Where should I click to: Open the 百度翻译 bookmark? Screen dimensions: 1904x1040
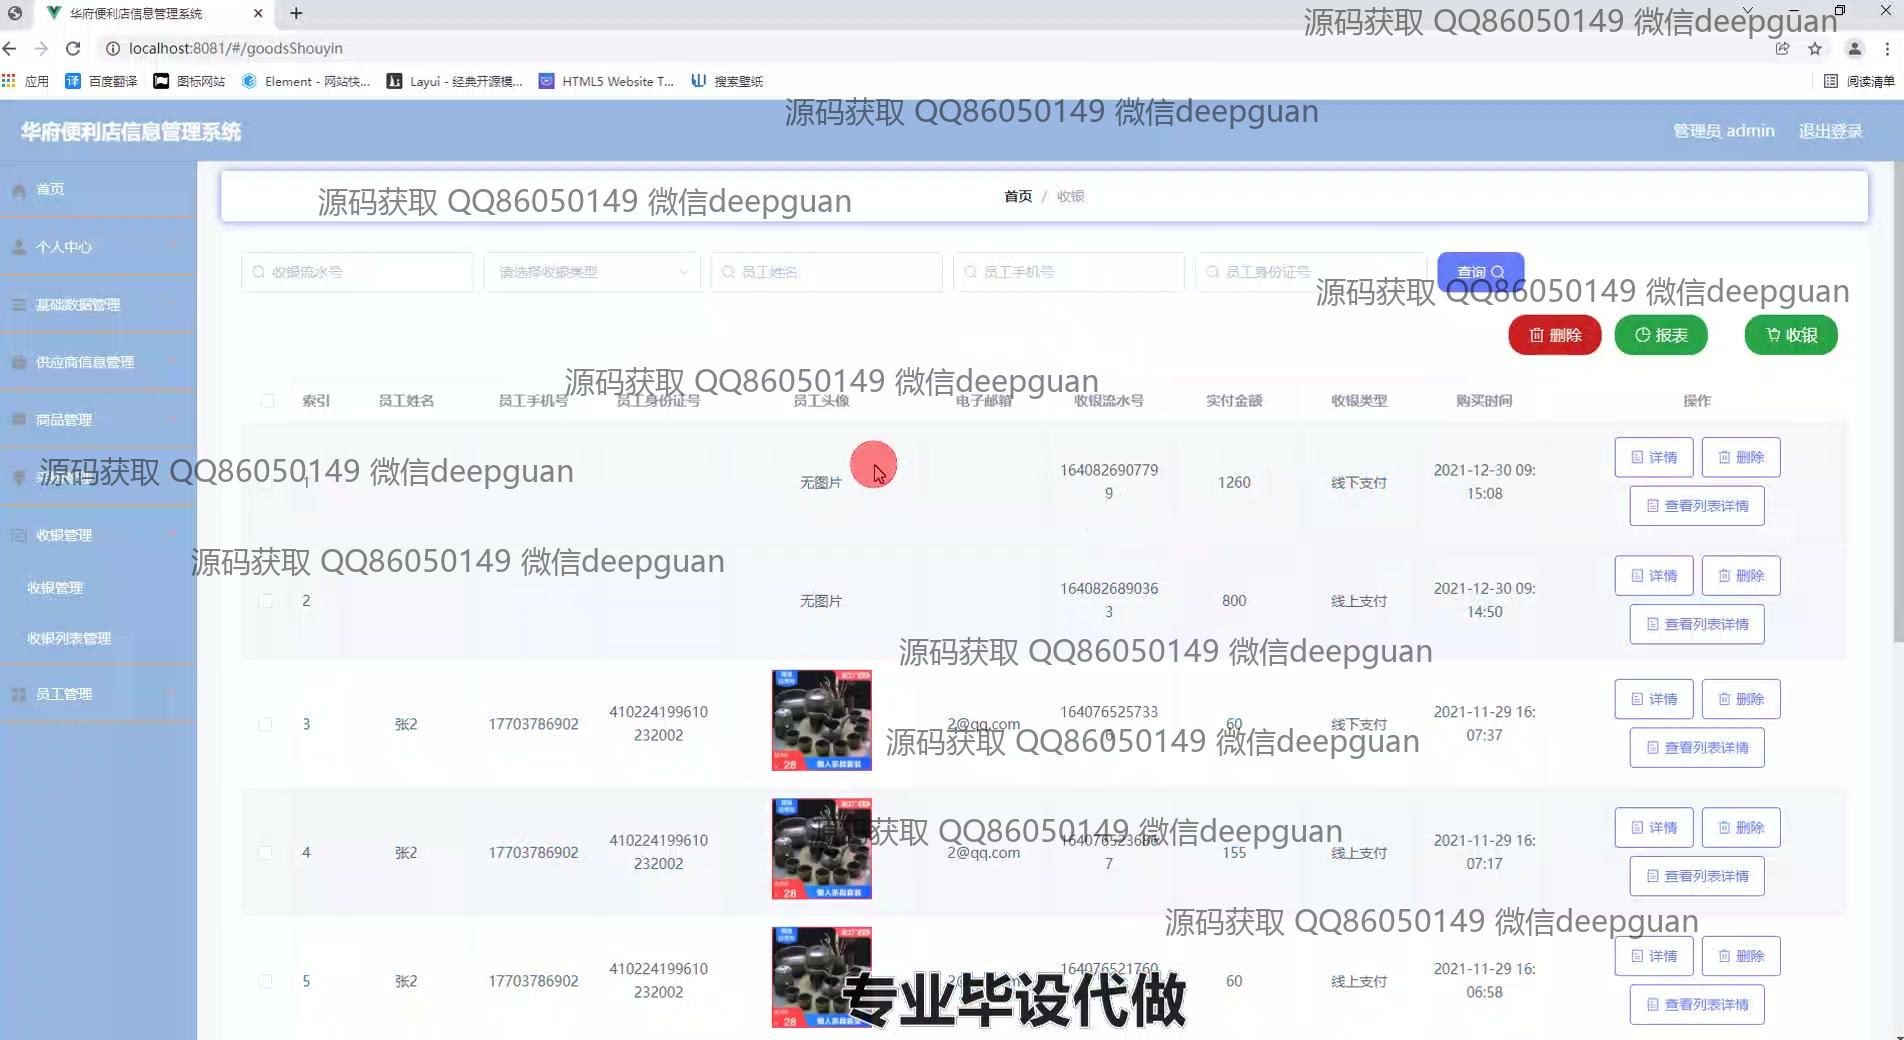[101, 81]
